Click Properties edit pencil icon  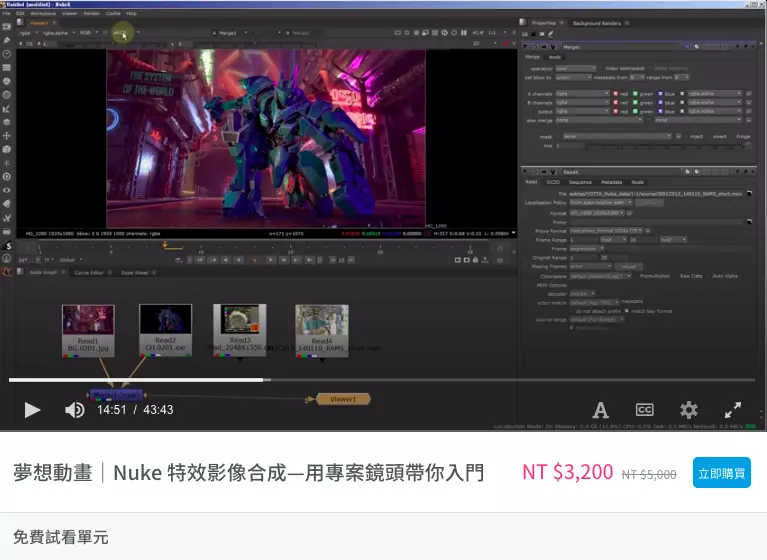point(551,34)
